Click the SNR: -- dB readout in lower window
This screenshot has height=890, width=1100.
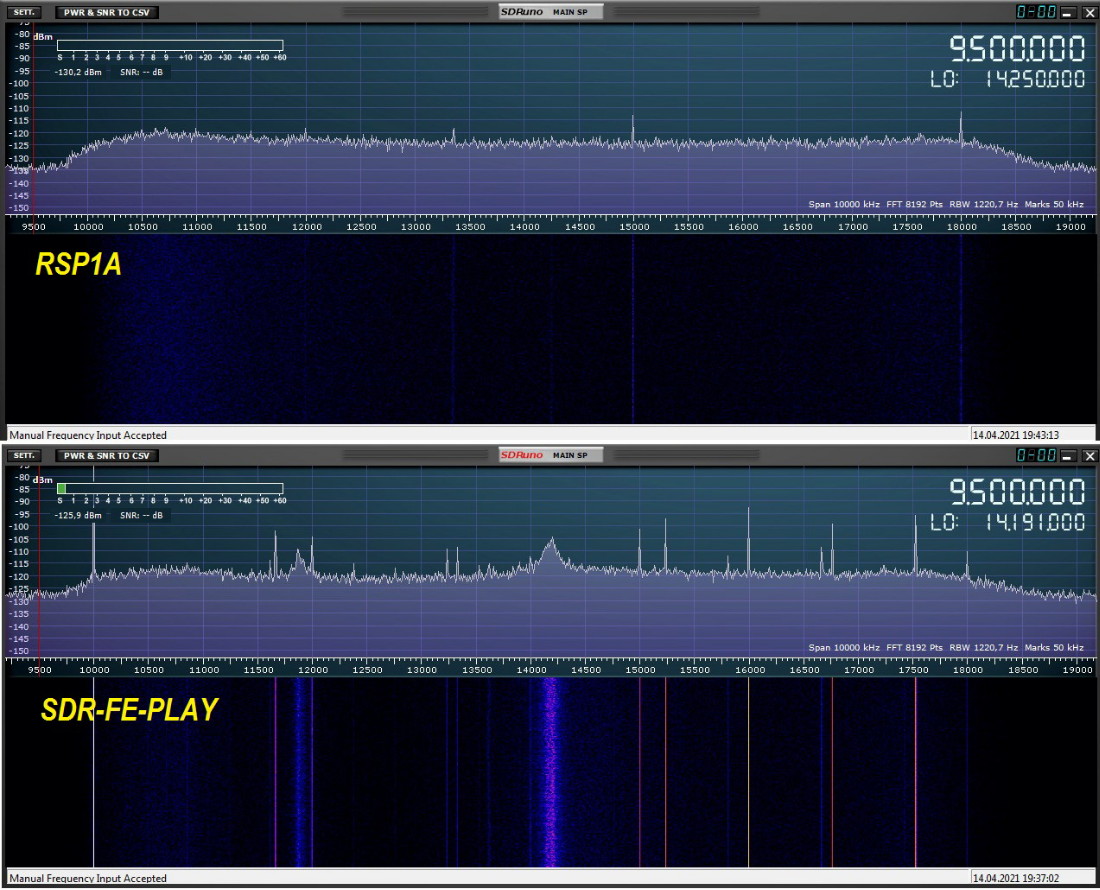tap(141, 515)
